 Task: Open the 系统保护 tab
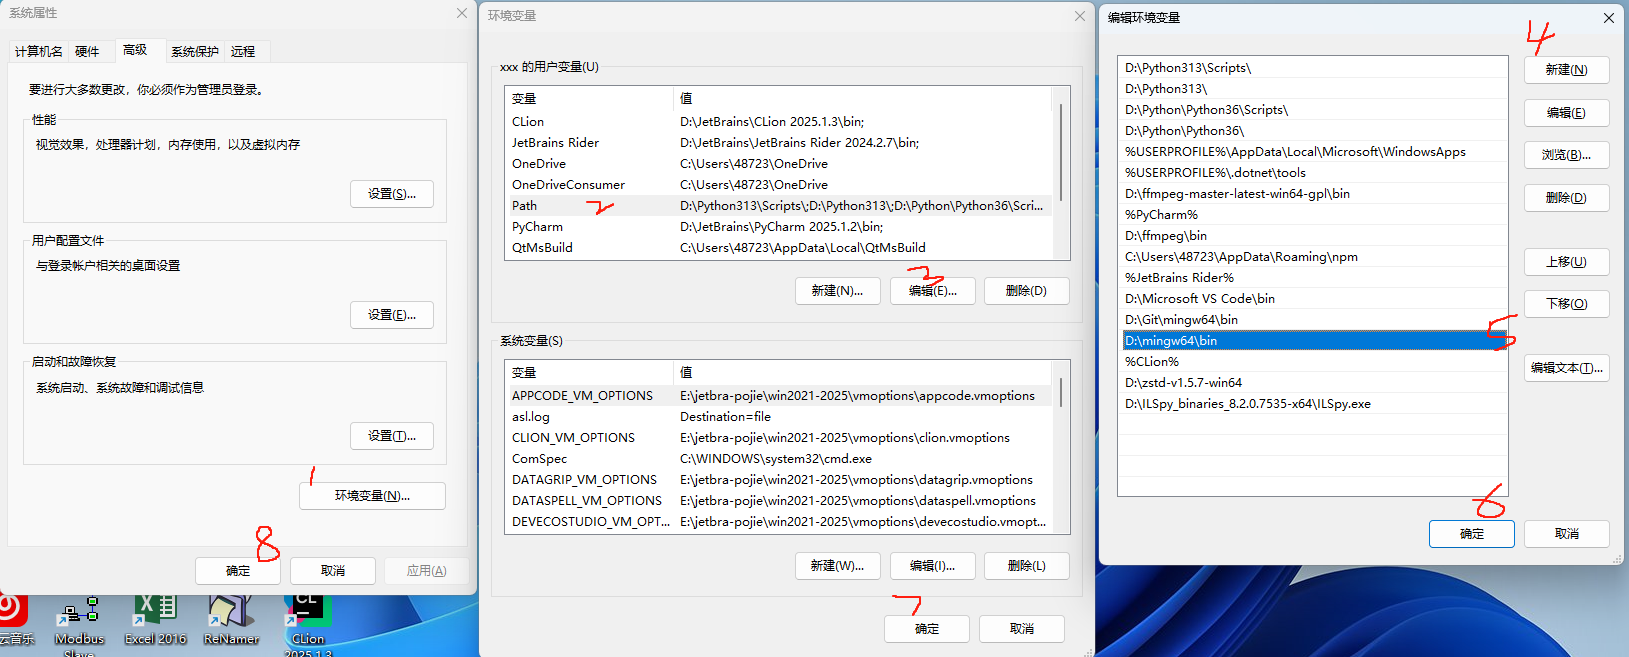194,52
